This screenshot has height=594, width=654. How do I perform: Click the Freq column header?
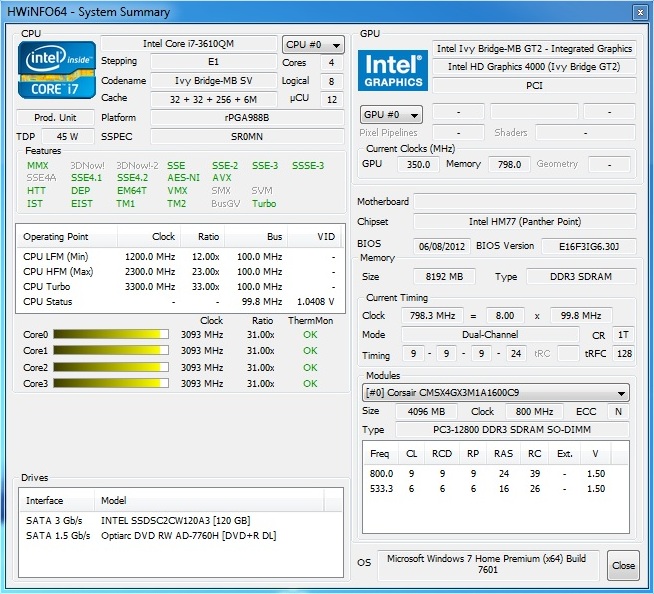click(380, 453)
